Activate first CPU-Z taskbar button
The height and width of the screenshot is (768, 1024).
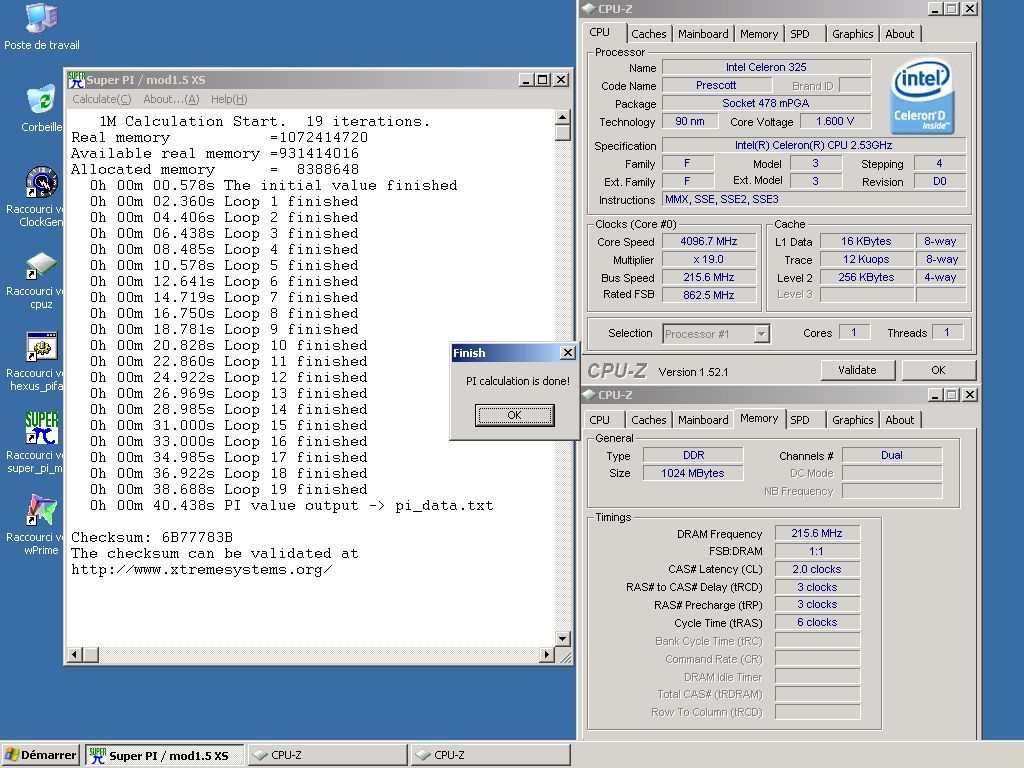tap(327, 756)
